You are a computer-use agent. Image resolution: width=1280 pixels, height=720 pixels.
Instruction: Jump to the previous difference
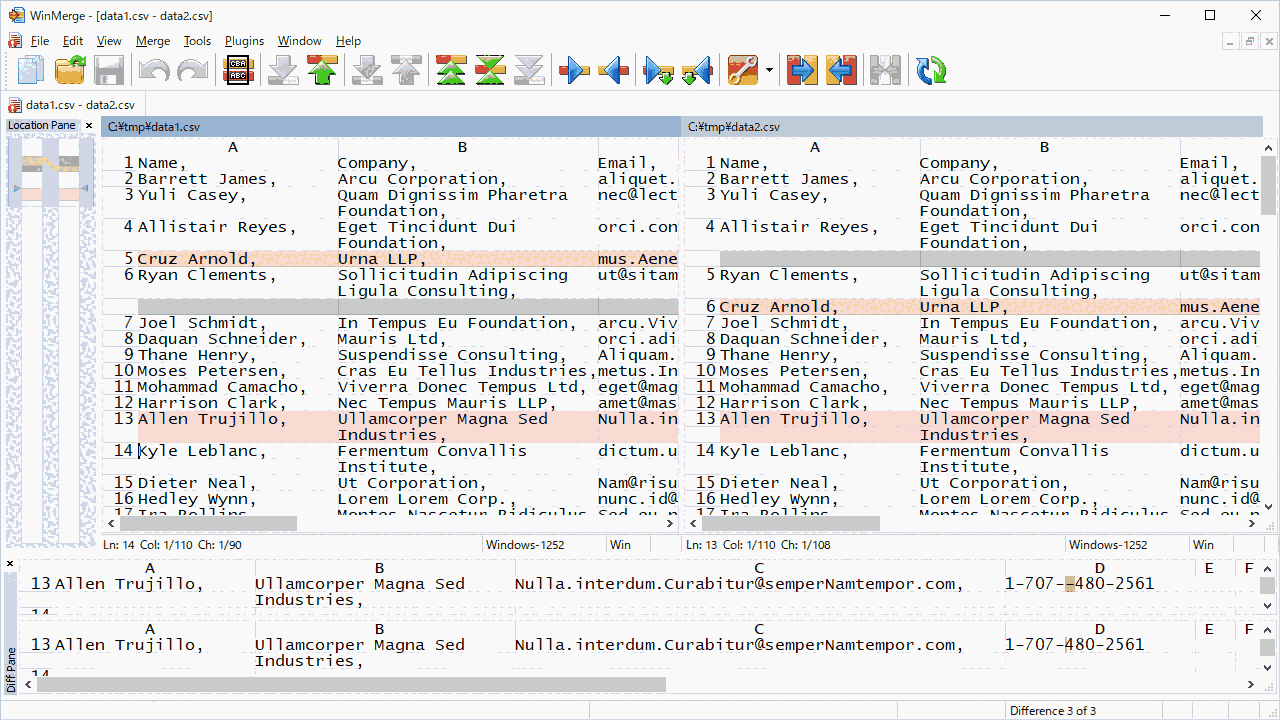(x=323, y=70)
